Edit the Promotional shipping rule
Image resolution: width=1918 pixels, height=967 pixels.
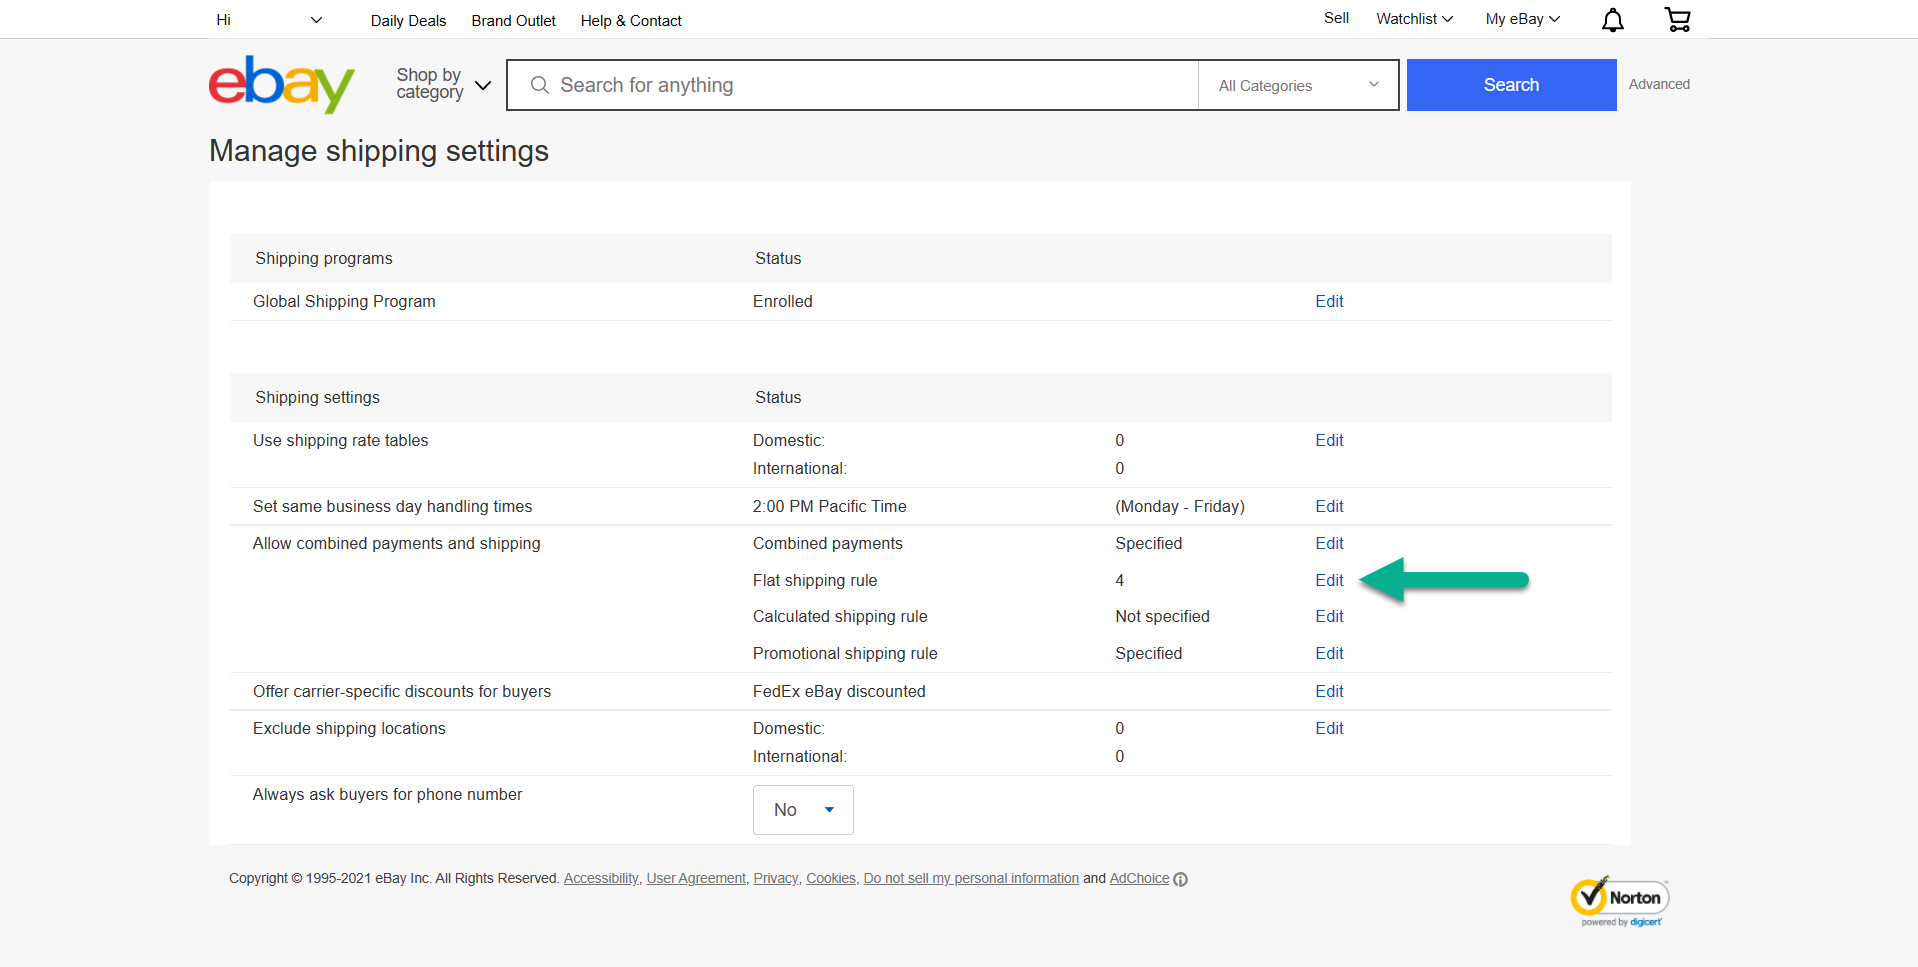1329,653
